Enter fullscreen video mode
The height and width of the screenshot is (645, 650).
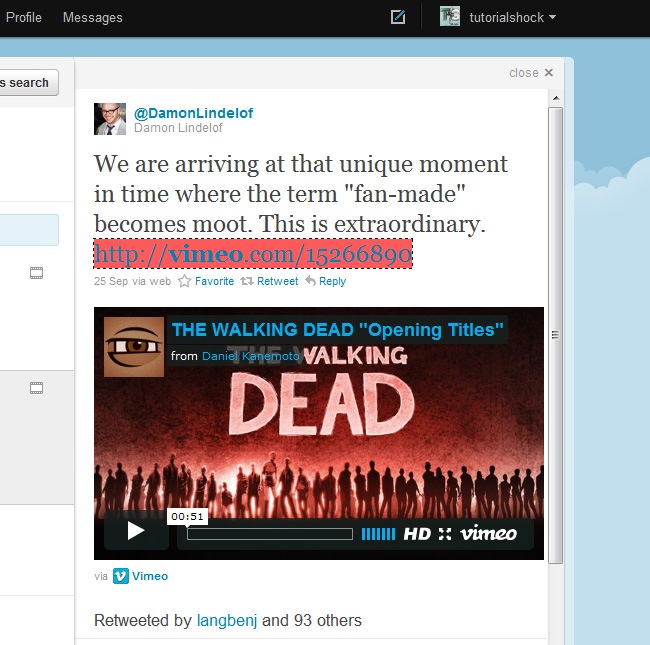tap(445, 534)
